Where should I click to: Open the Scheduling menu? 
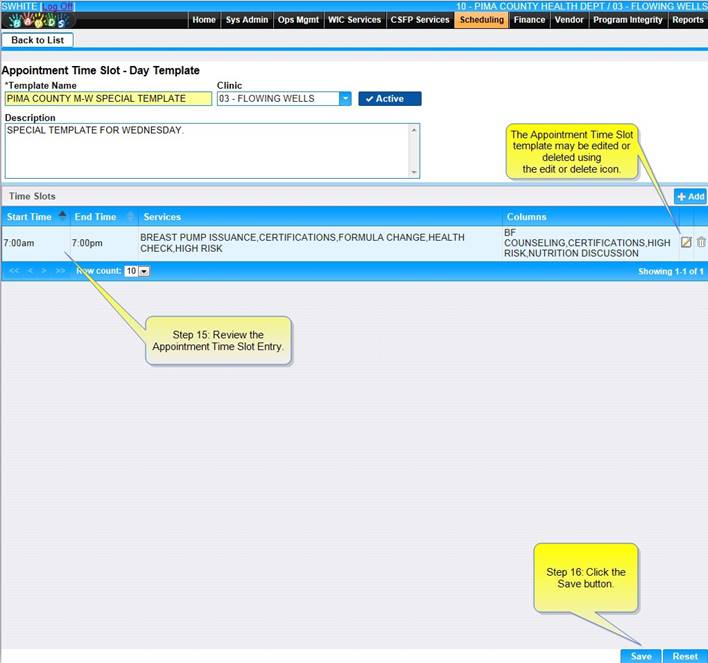(x=481, y=20)
